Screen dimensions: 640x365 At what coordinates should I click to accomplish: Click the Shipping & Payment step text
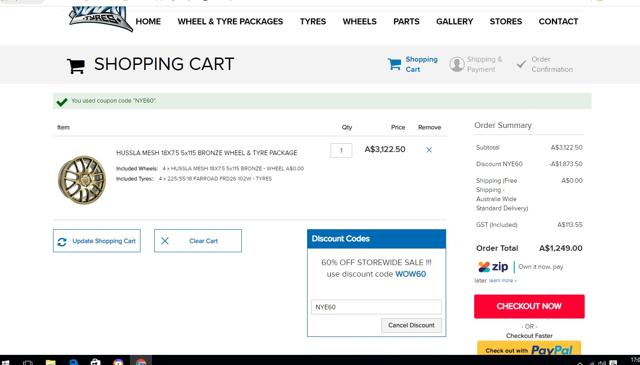tap(484, 65)
